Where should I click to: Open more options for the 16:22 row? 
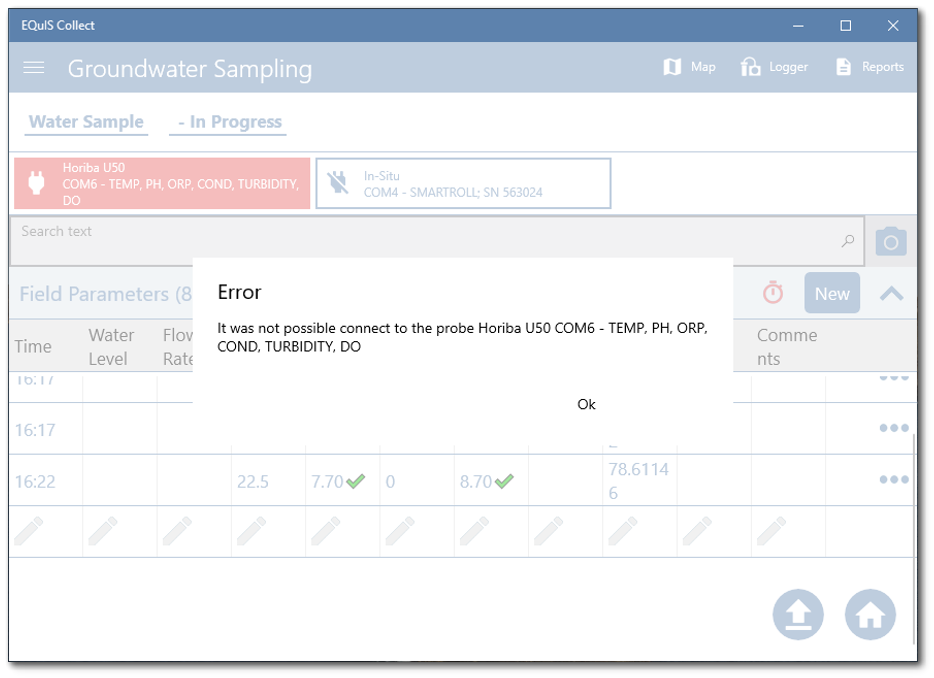pyautogui.click(x=894, y=480)
